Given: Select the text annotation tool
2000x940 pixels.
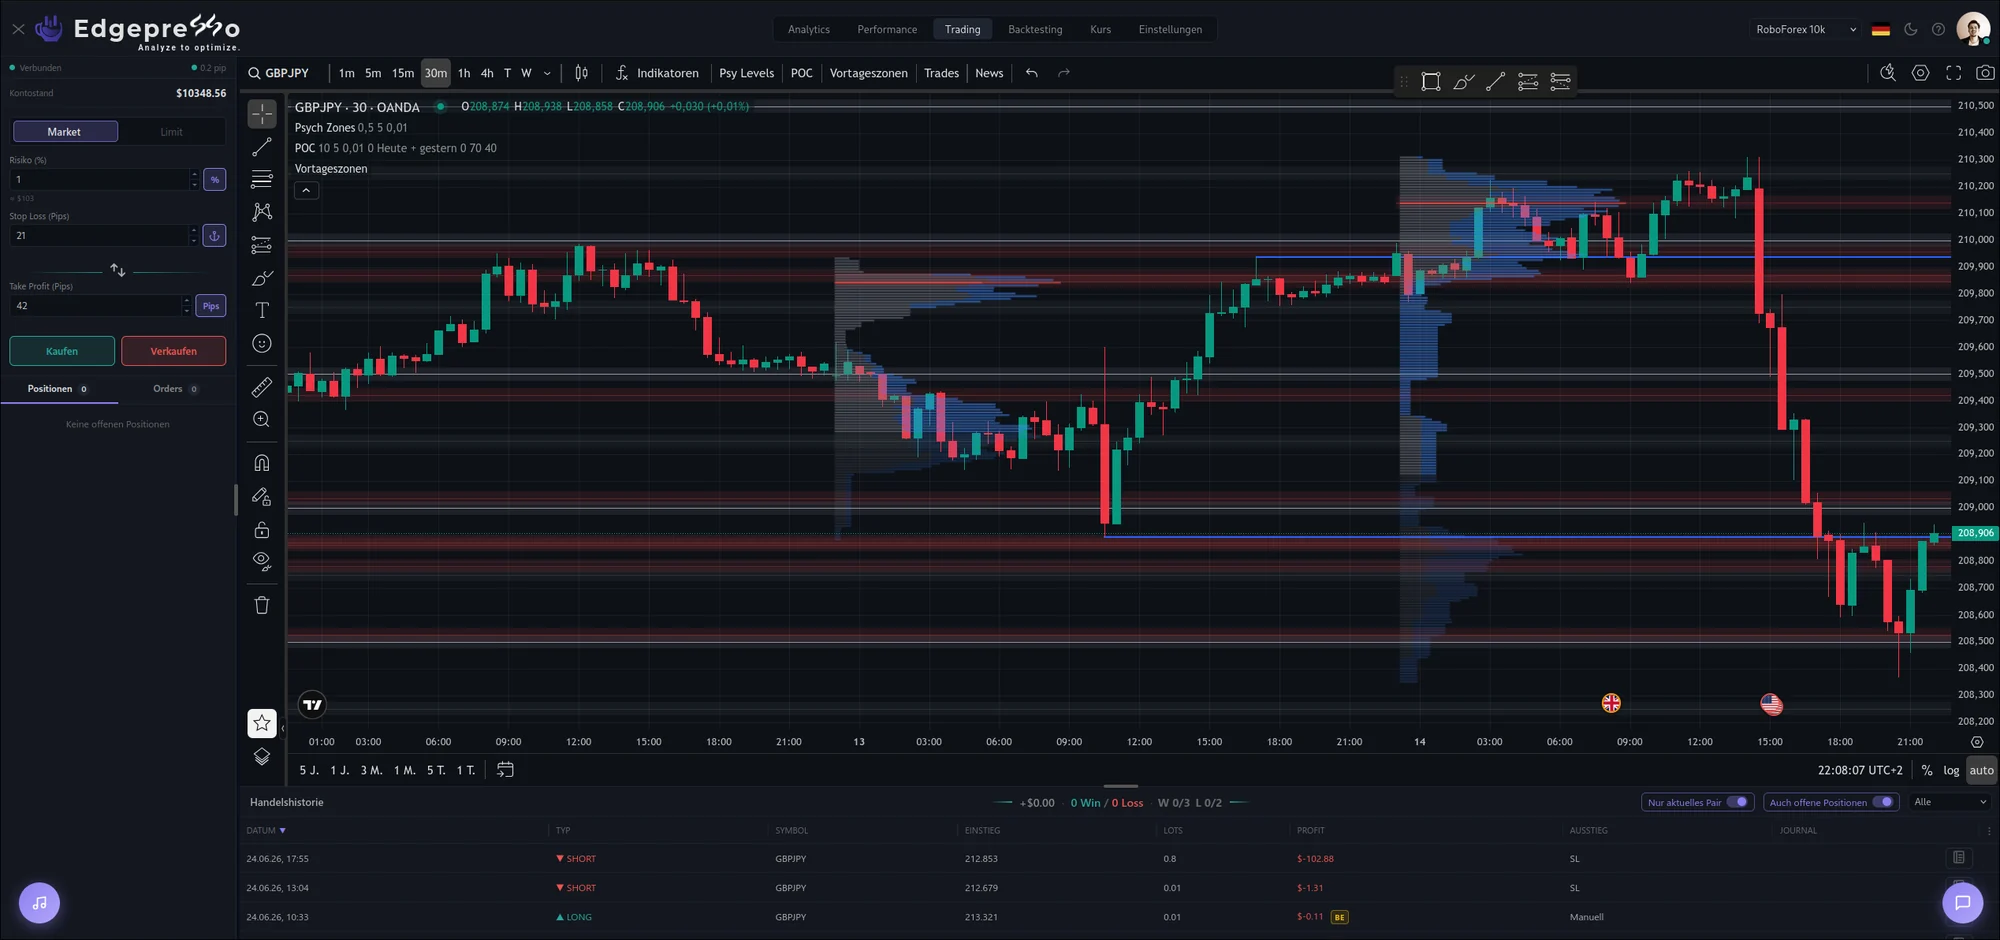Looking at the screenshot, I should (x=262, y=310).
